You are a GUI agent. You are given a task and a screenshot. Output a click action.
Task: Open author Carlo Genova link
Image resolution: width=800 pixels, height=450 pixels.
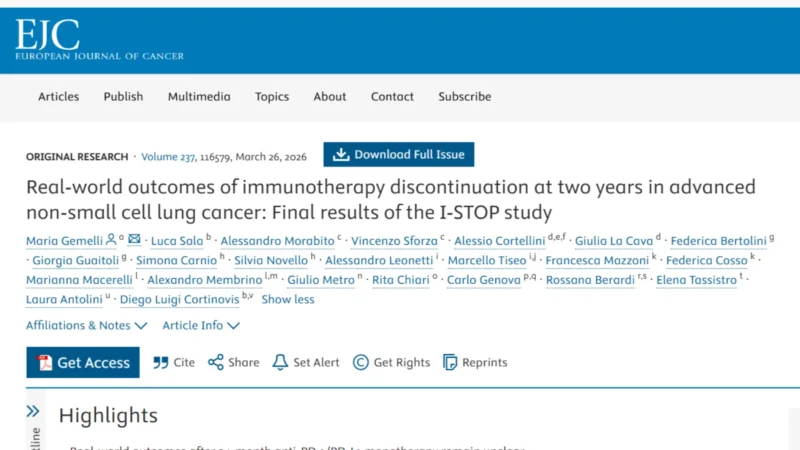484,280
